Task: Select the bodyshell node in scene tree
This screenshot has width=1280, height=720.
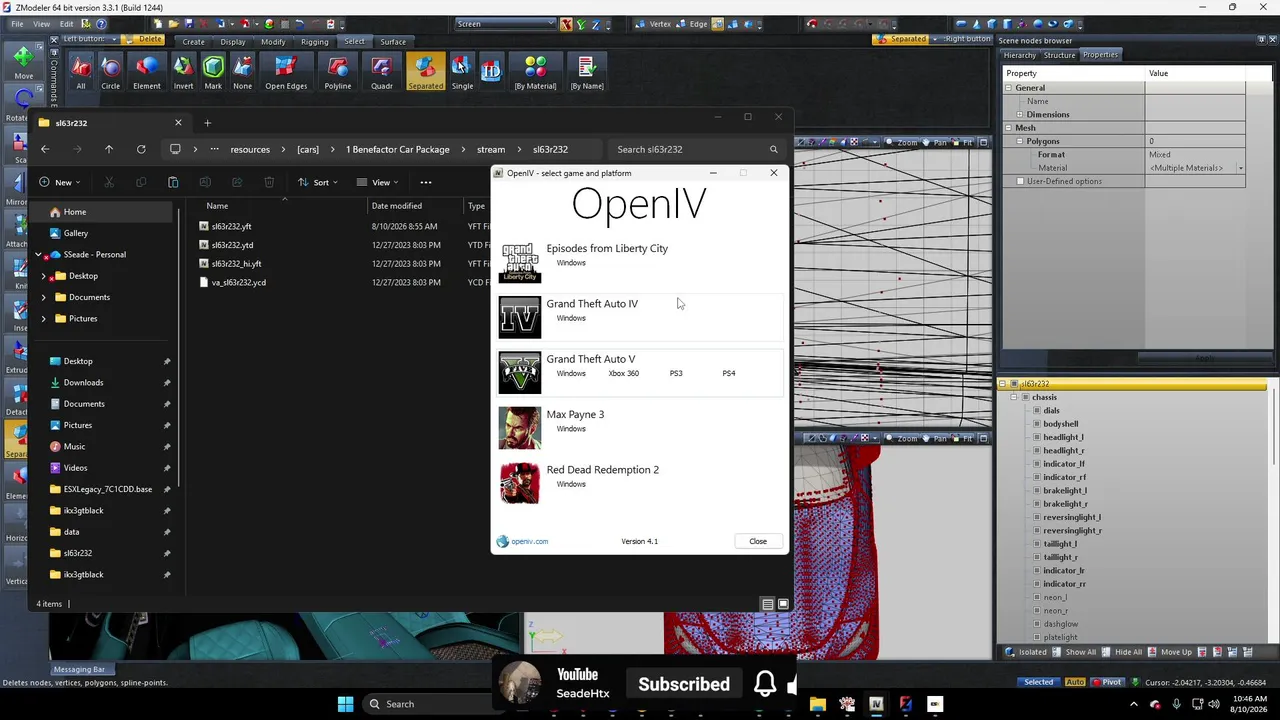Action: pos(1061,424)
